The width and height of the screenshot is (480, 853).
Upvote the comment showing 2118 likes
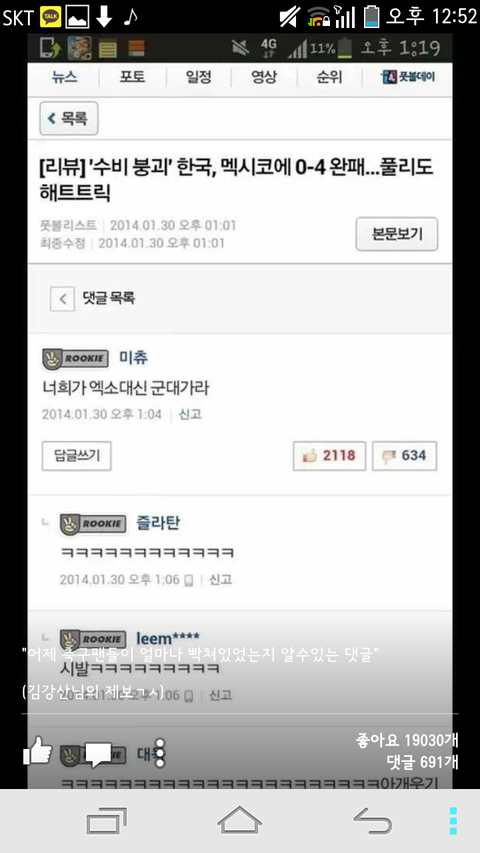[x=329, y=456]
